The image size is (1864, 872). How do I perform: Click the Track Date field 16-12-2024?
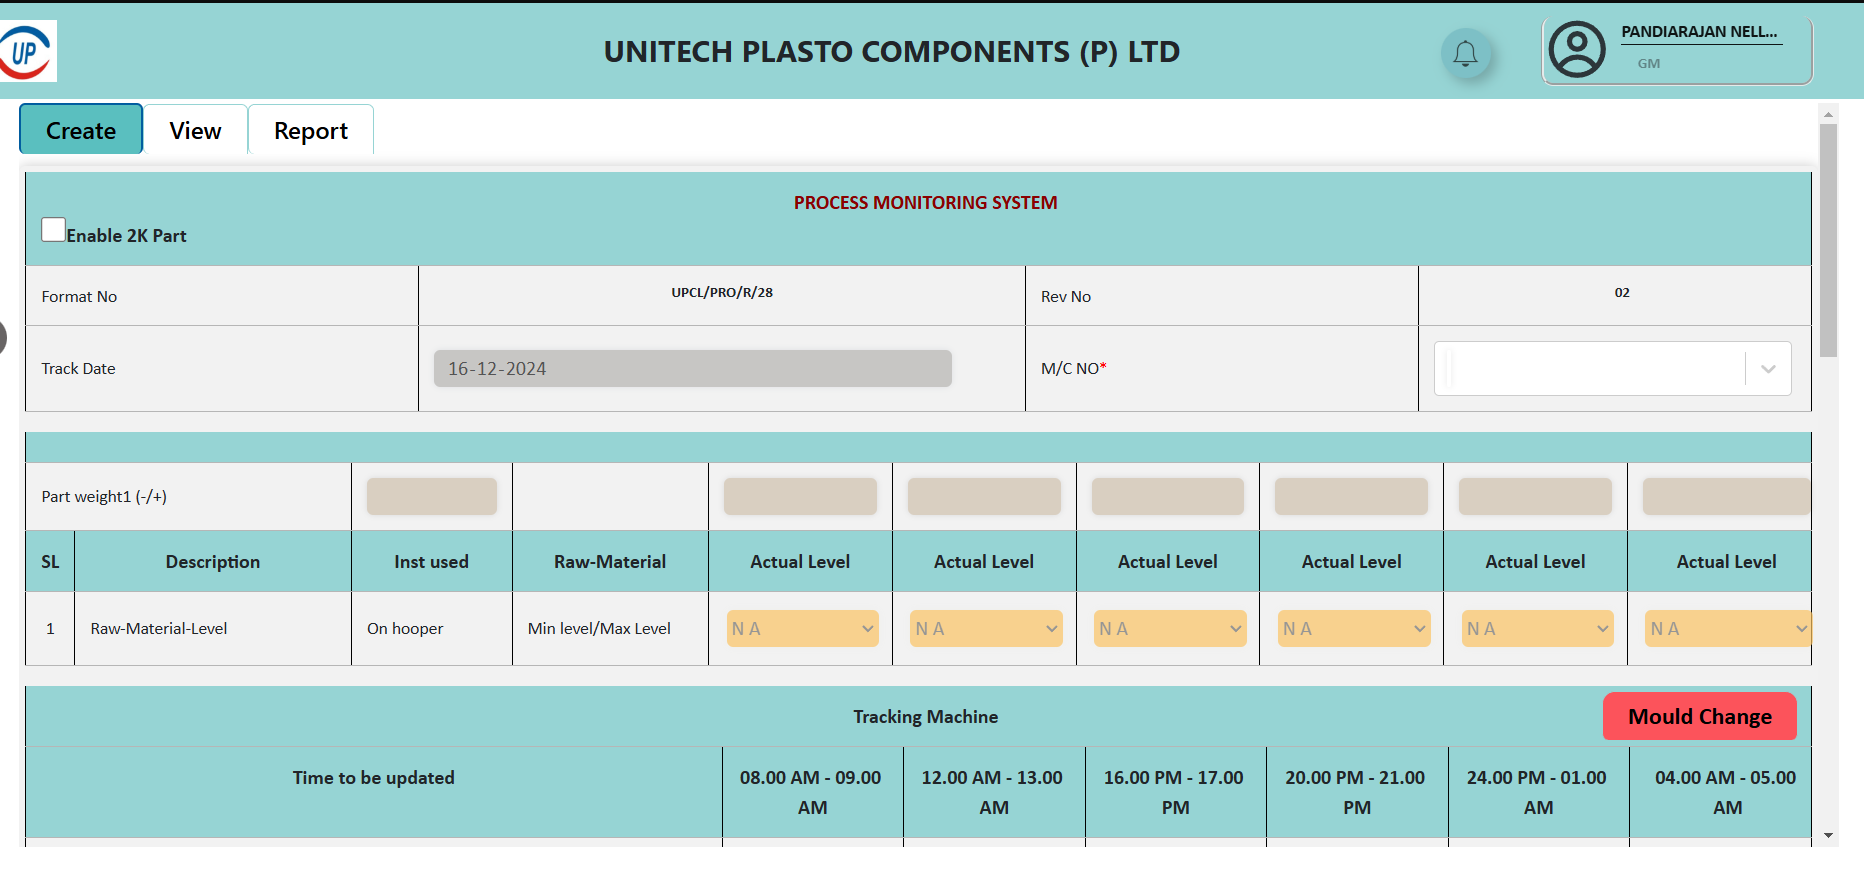tap(692, 368)
